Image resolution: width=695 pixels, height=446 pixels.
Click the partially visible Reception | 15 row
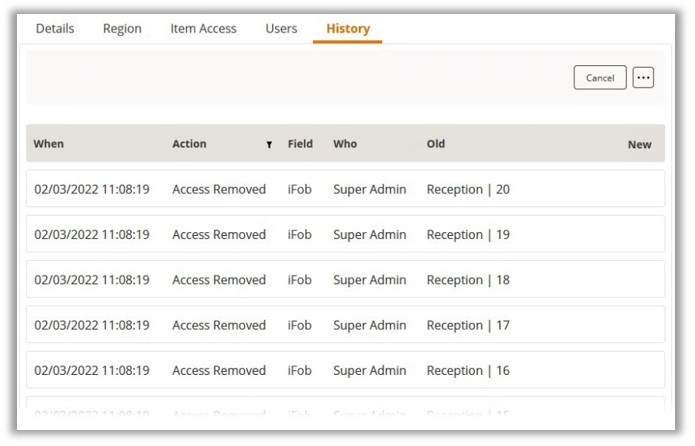345,413
